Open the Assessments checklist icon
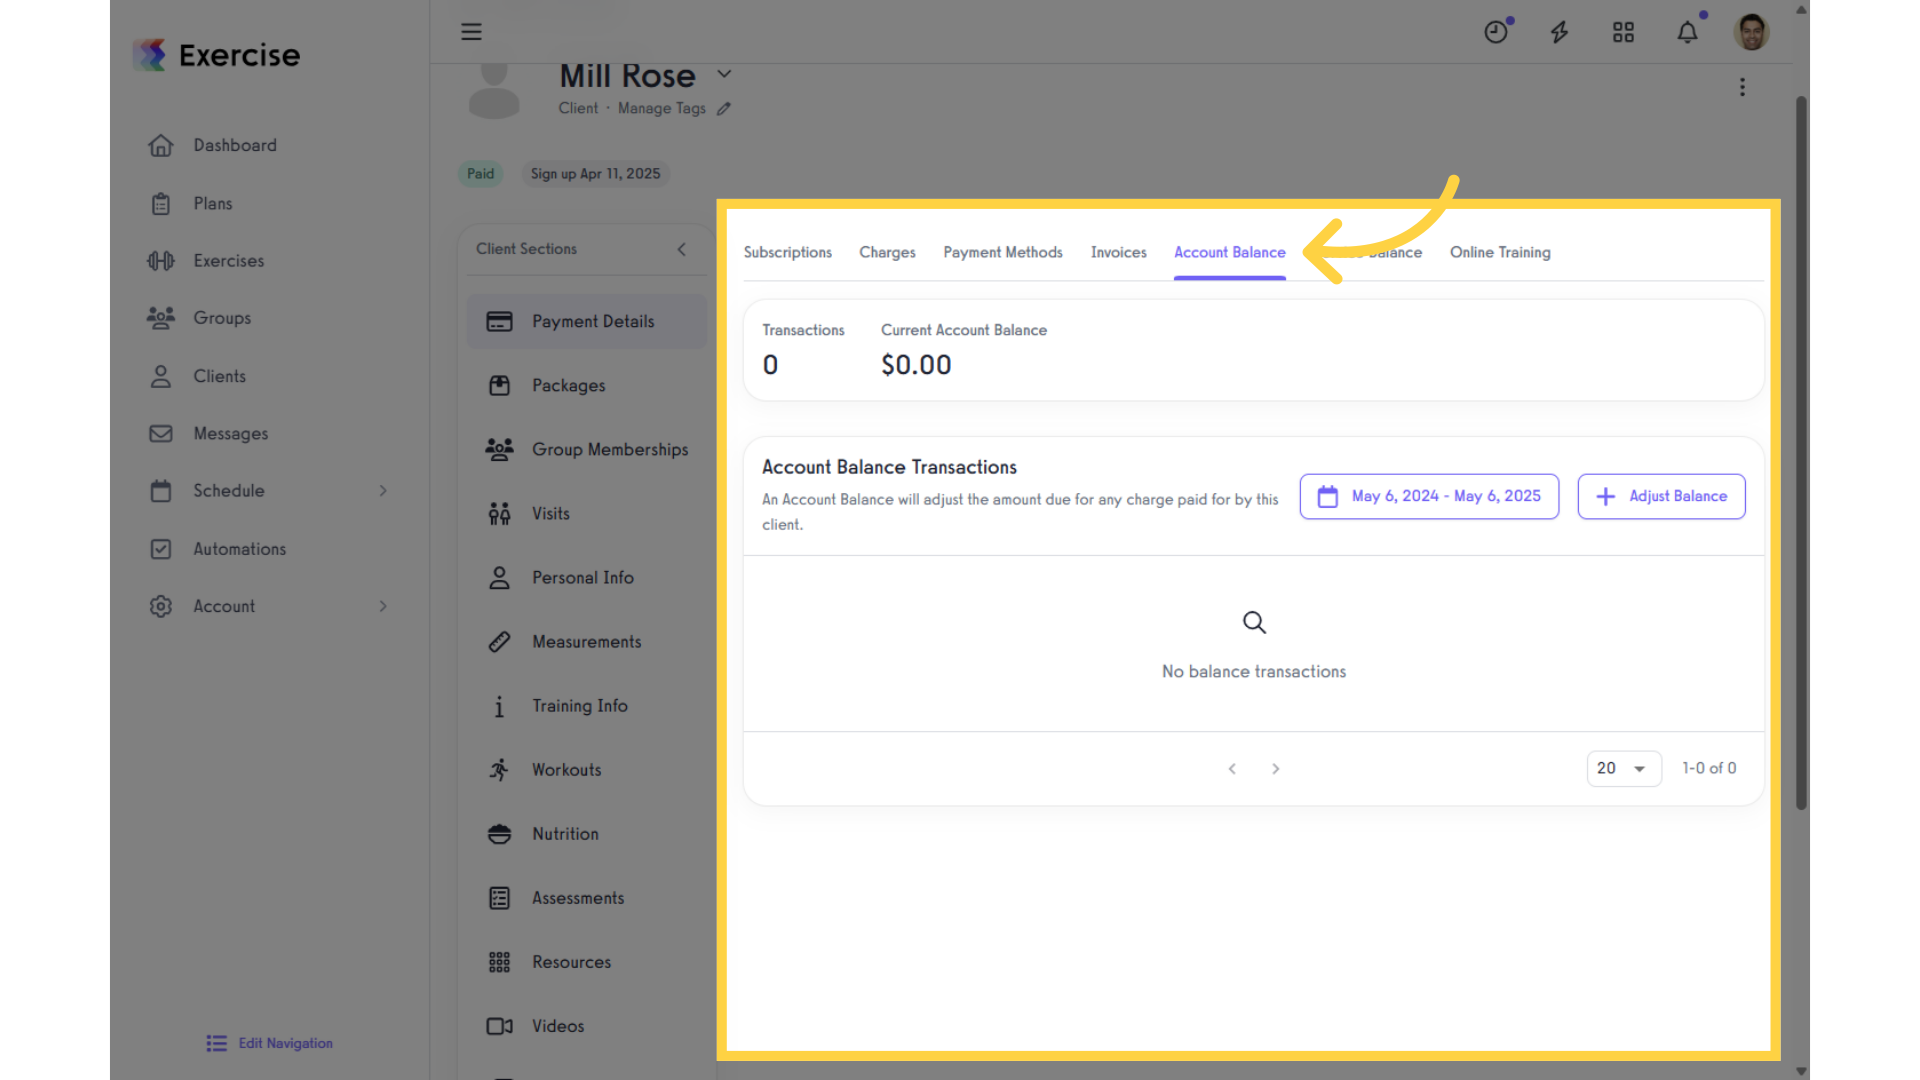 coord(499,898)
